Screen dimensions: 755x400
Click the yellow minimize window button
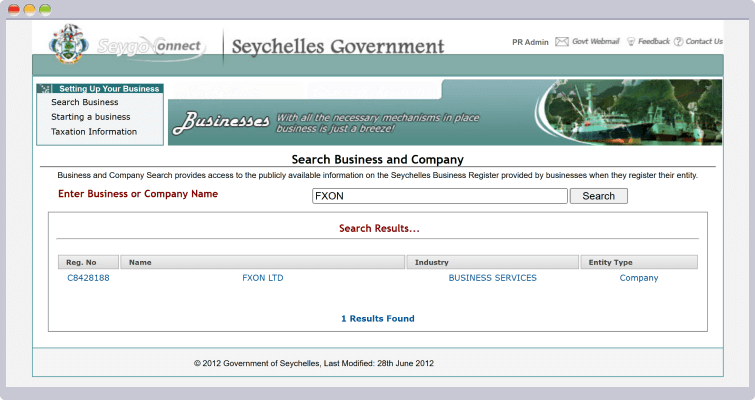click(x=29, y=10)
